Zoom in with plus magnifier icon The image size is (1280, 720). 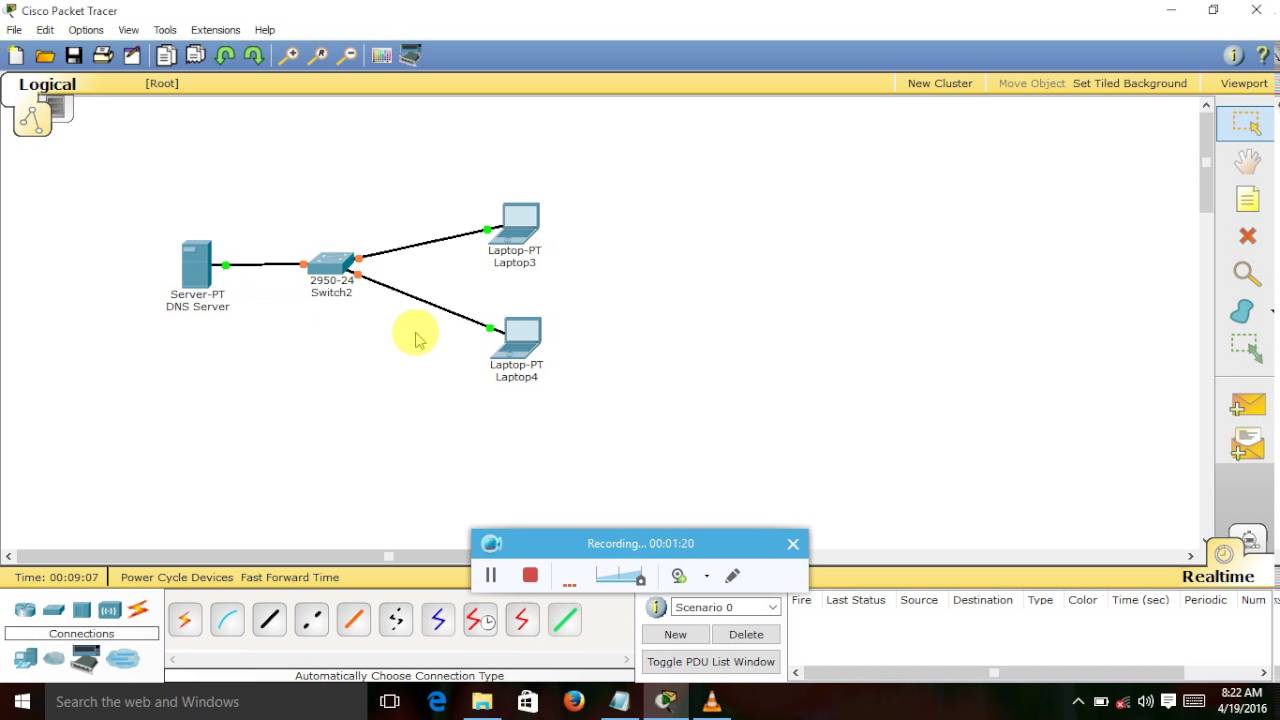[288, 56]
